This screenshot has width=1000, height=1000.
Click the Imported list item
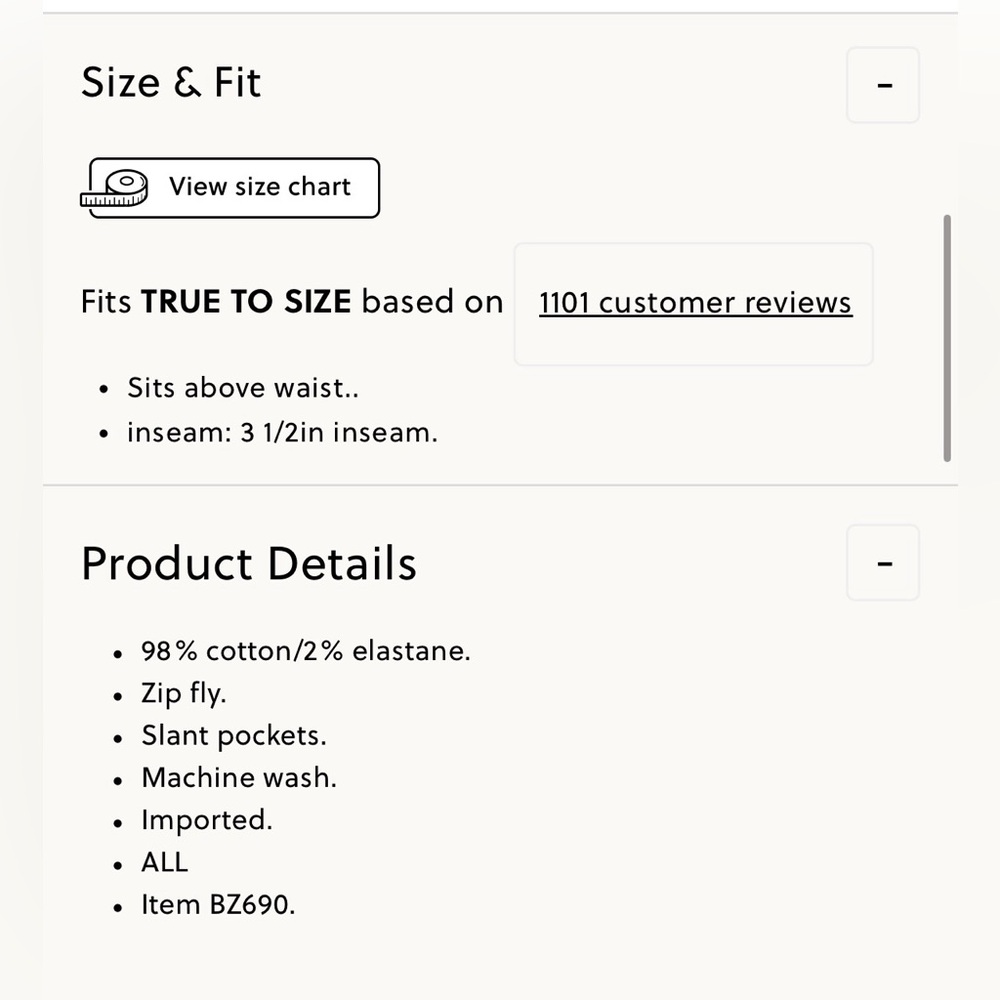pos(207,820)
